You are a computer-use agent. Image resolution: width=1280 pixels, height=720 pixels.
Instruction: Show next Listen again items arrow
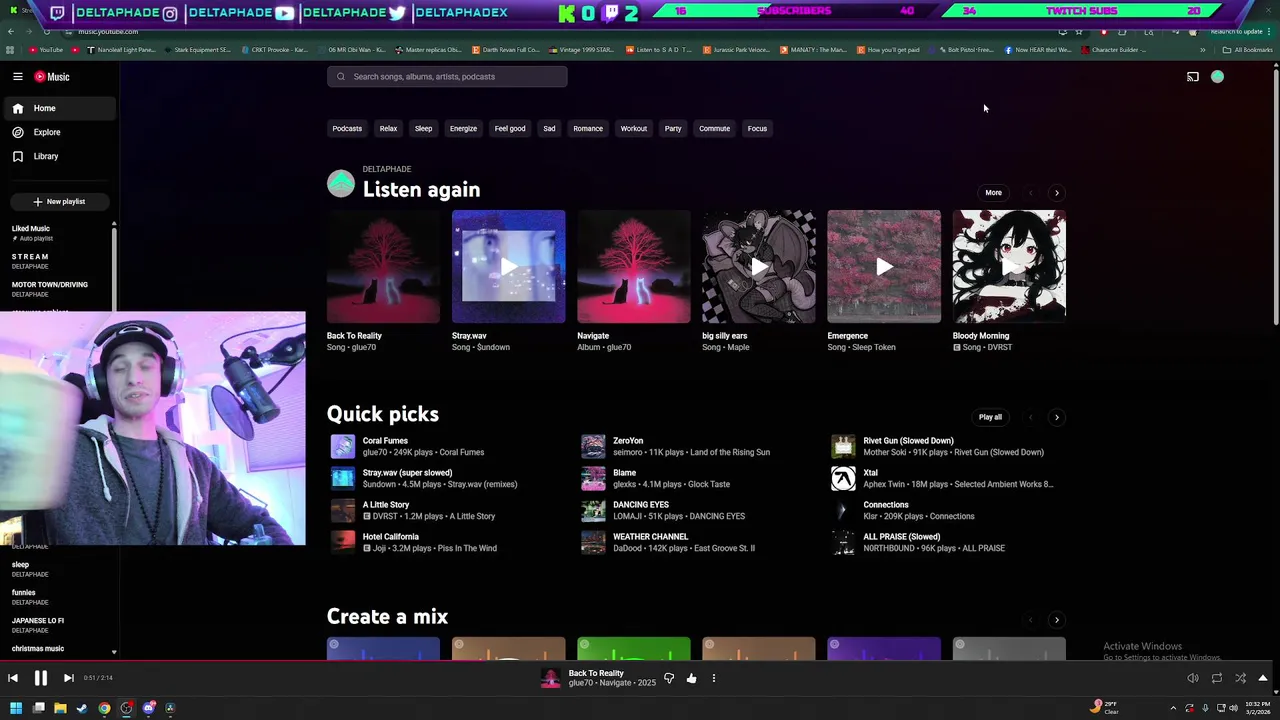tap(1057, 193)
